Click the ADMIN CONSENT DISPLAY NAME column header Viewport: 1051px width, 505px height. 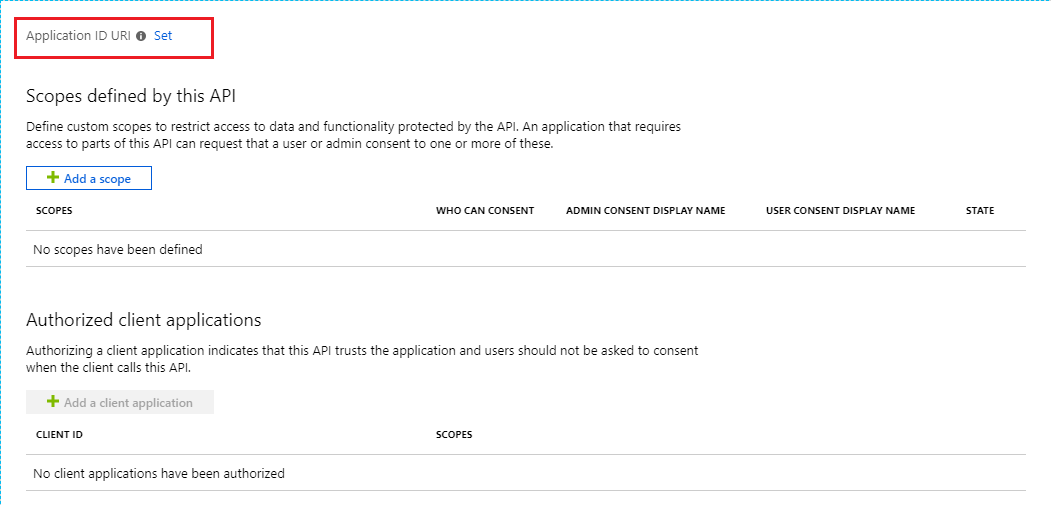click(645, 211)
